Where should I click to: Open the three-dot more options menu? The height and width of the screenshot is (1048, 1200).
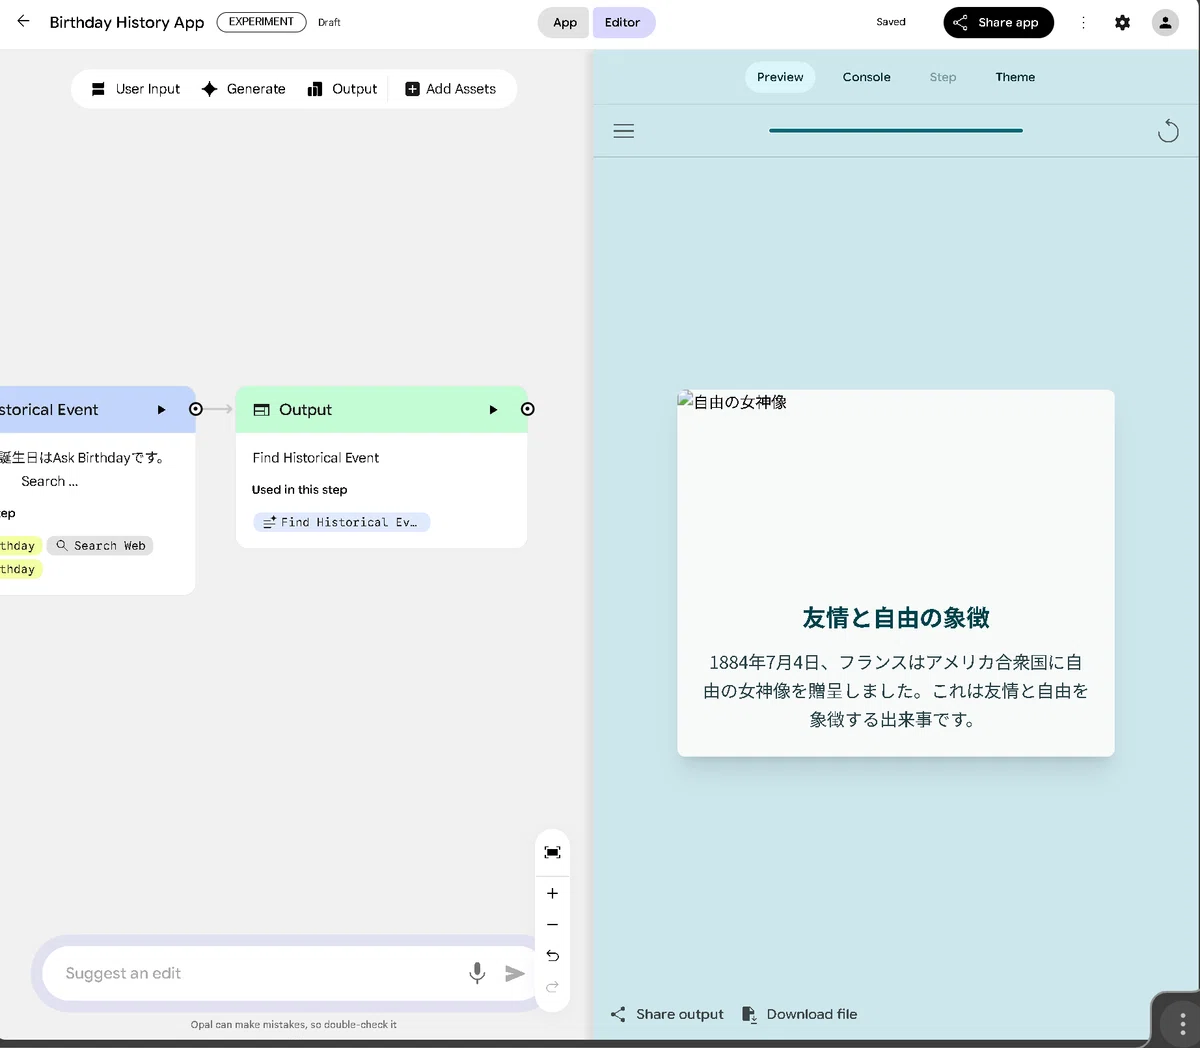coord(1083,22)
